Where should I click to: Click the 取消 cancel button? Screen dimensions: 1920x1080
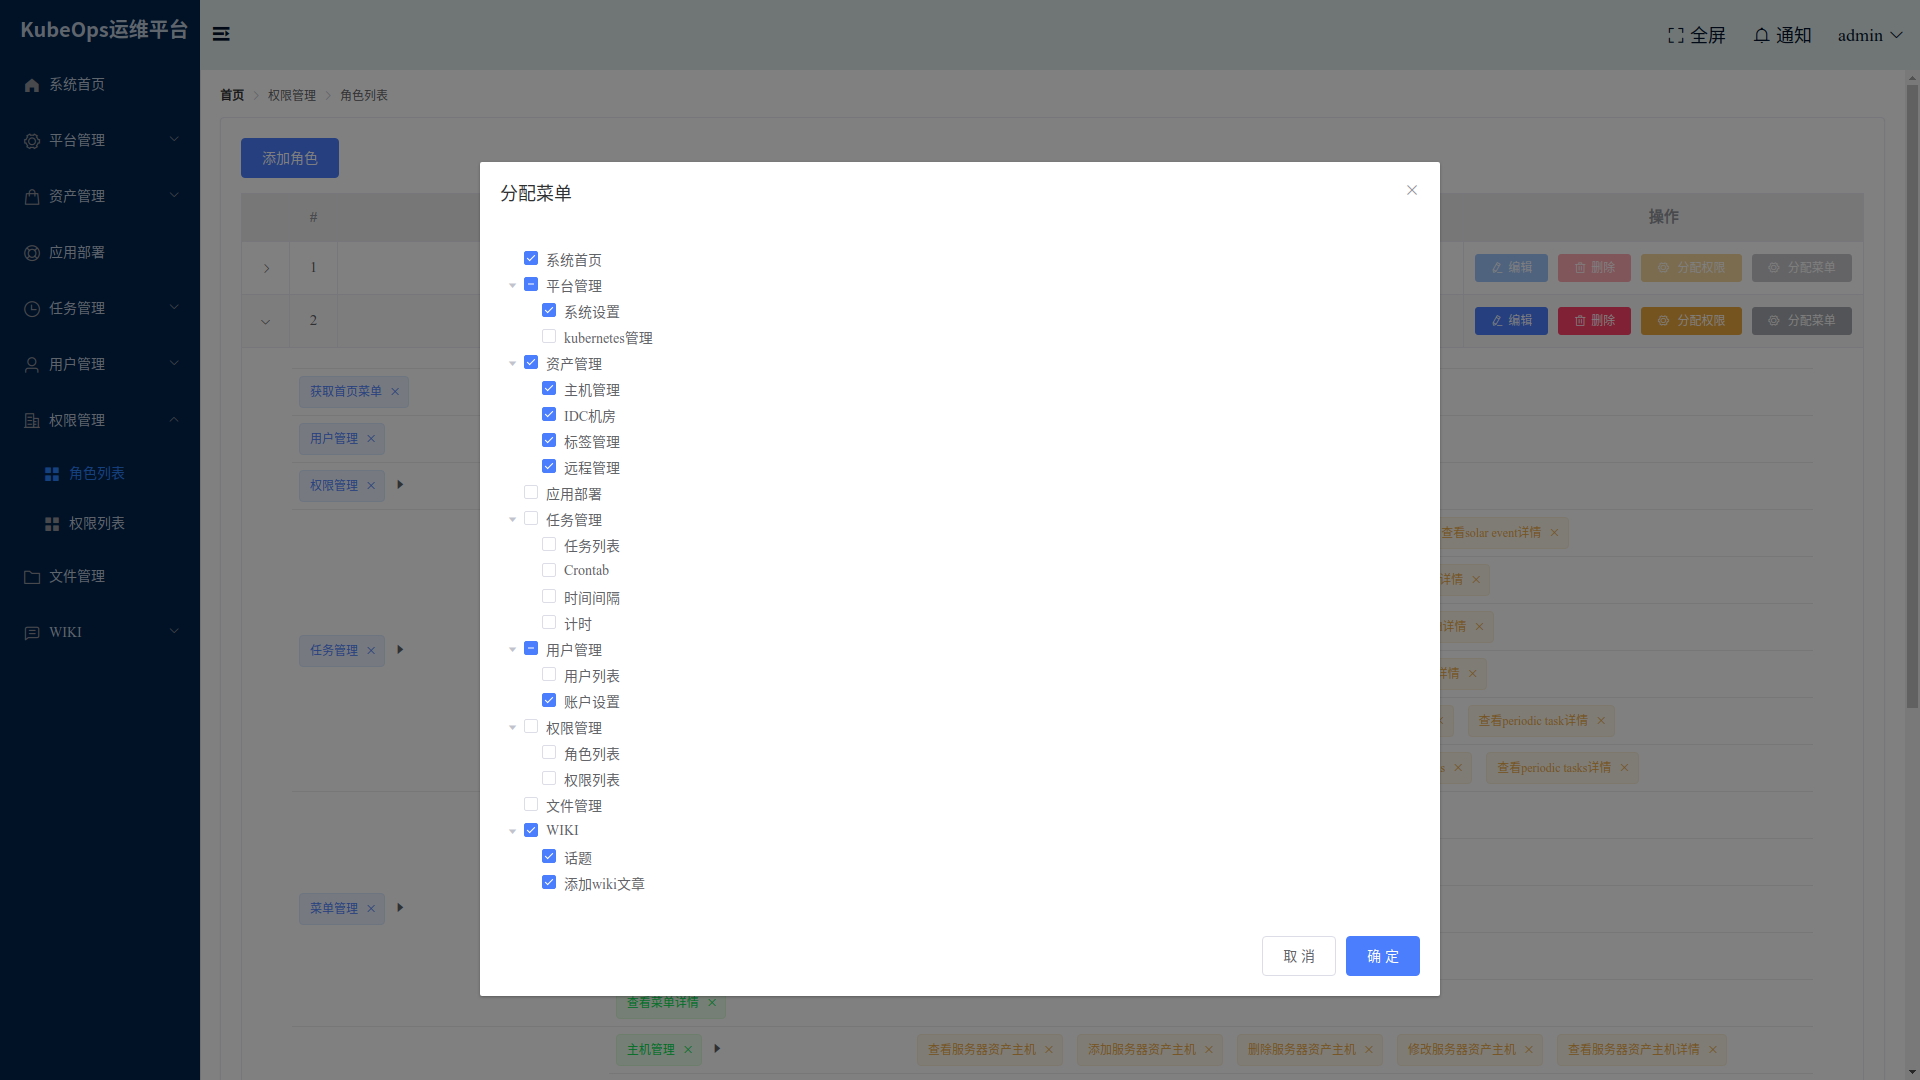pyautogui.click(x=1298, y=956)
